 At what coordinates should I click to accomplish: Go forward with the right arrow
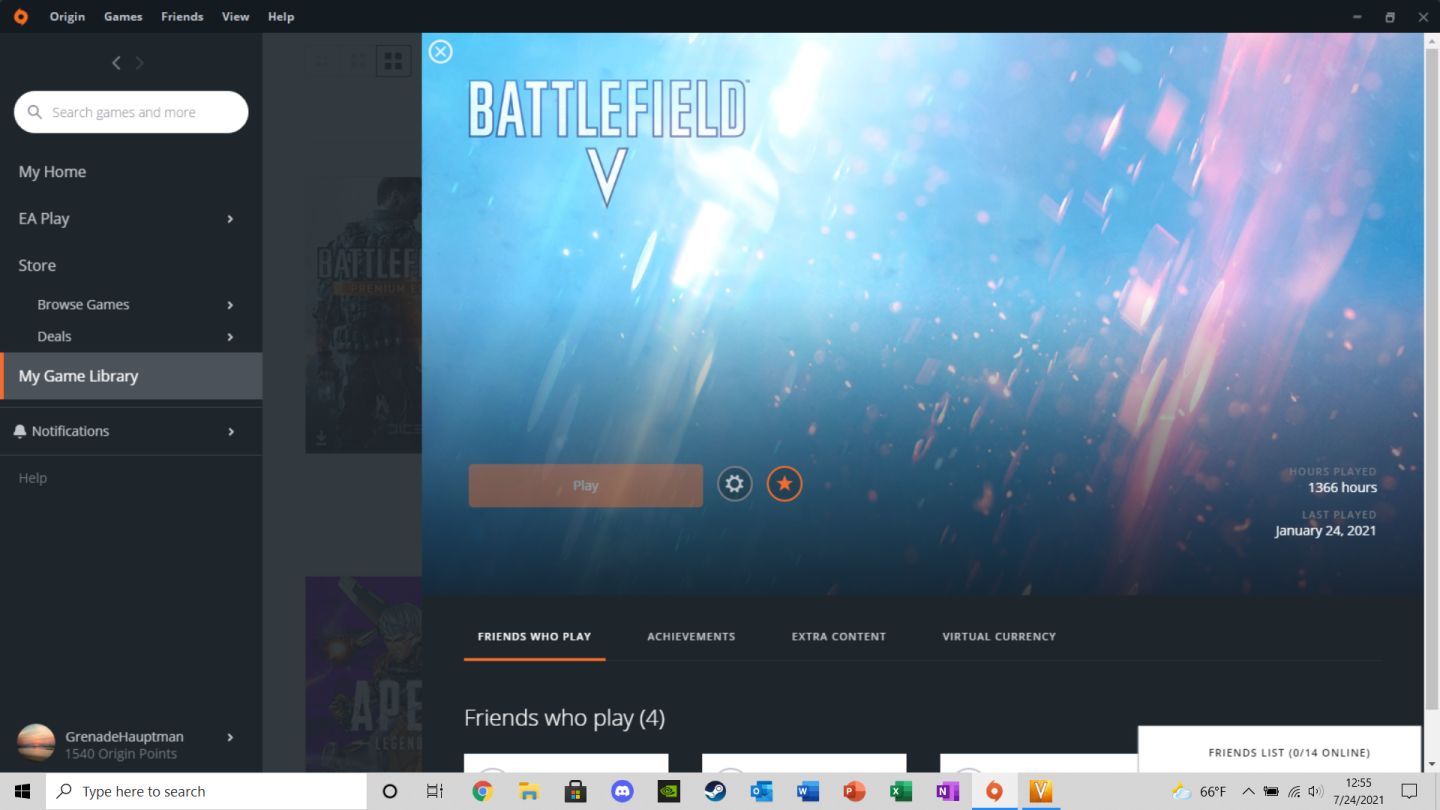[139, 63]
